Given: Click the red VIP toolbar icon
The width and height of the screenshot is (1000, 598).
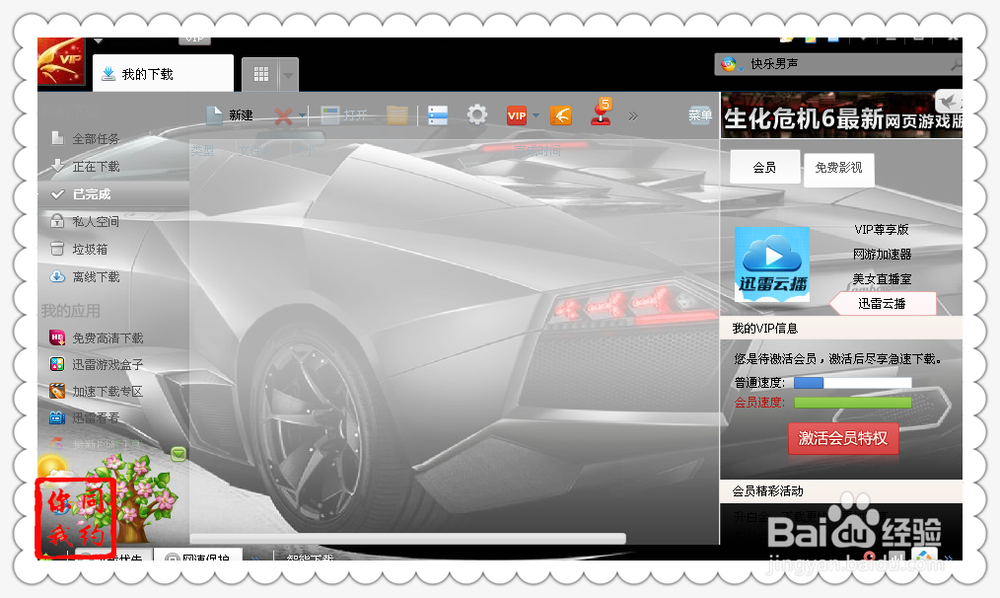Looking at the screenshot, I should (517, 116).
